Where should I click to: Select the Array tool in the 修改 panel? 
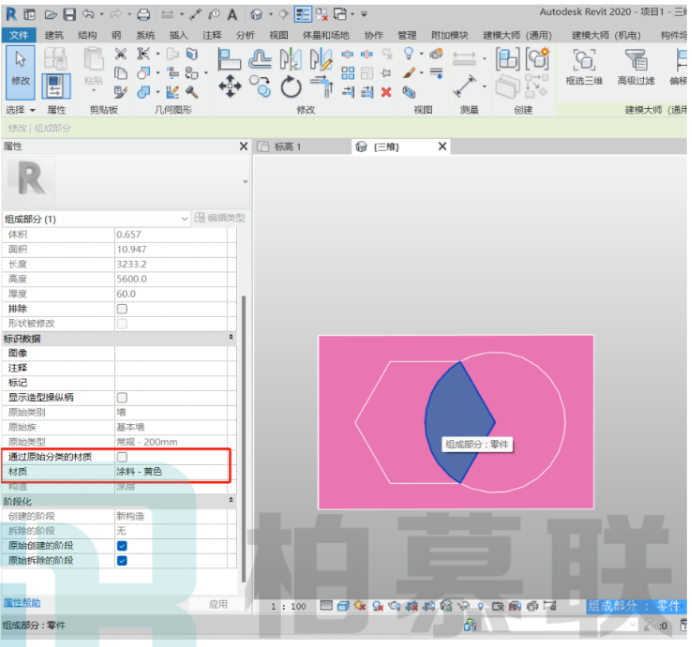click(348, 73)
